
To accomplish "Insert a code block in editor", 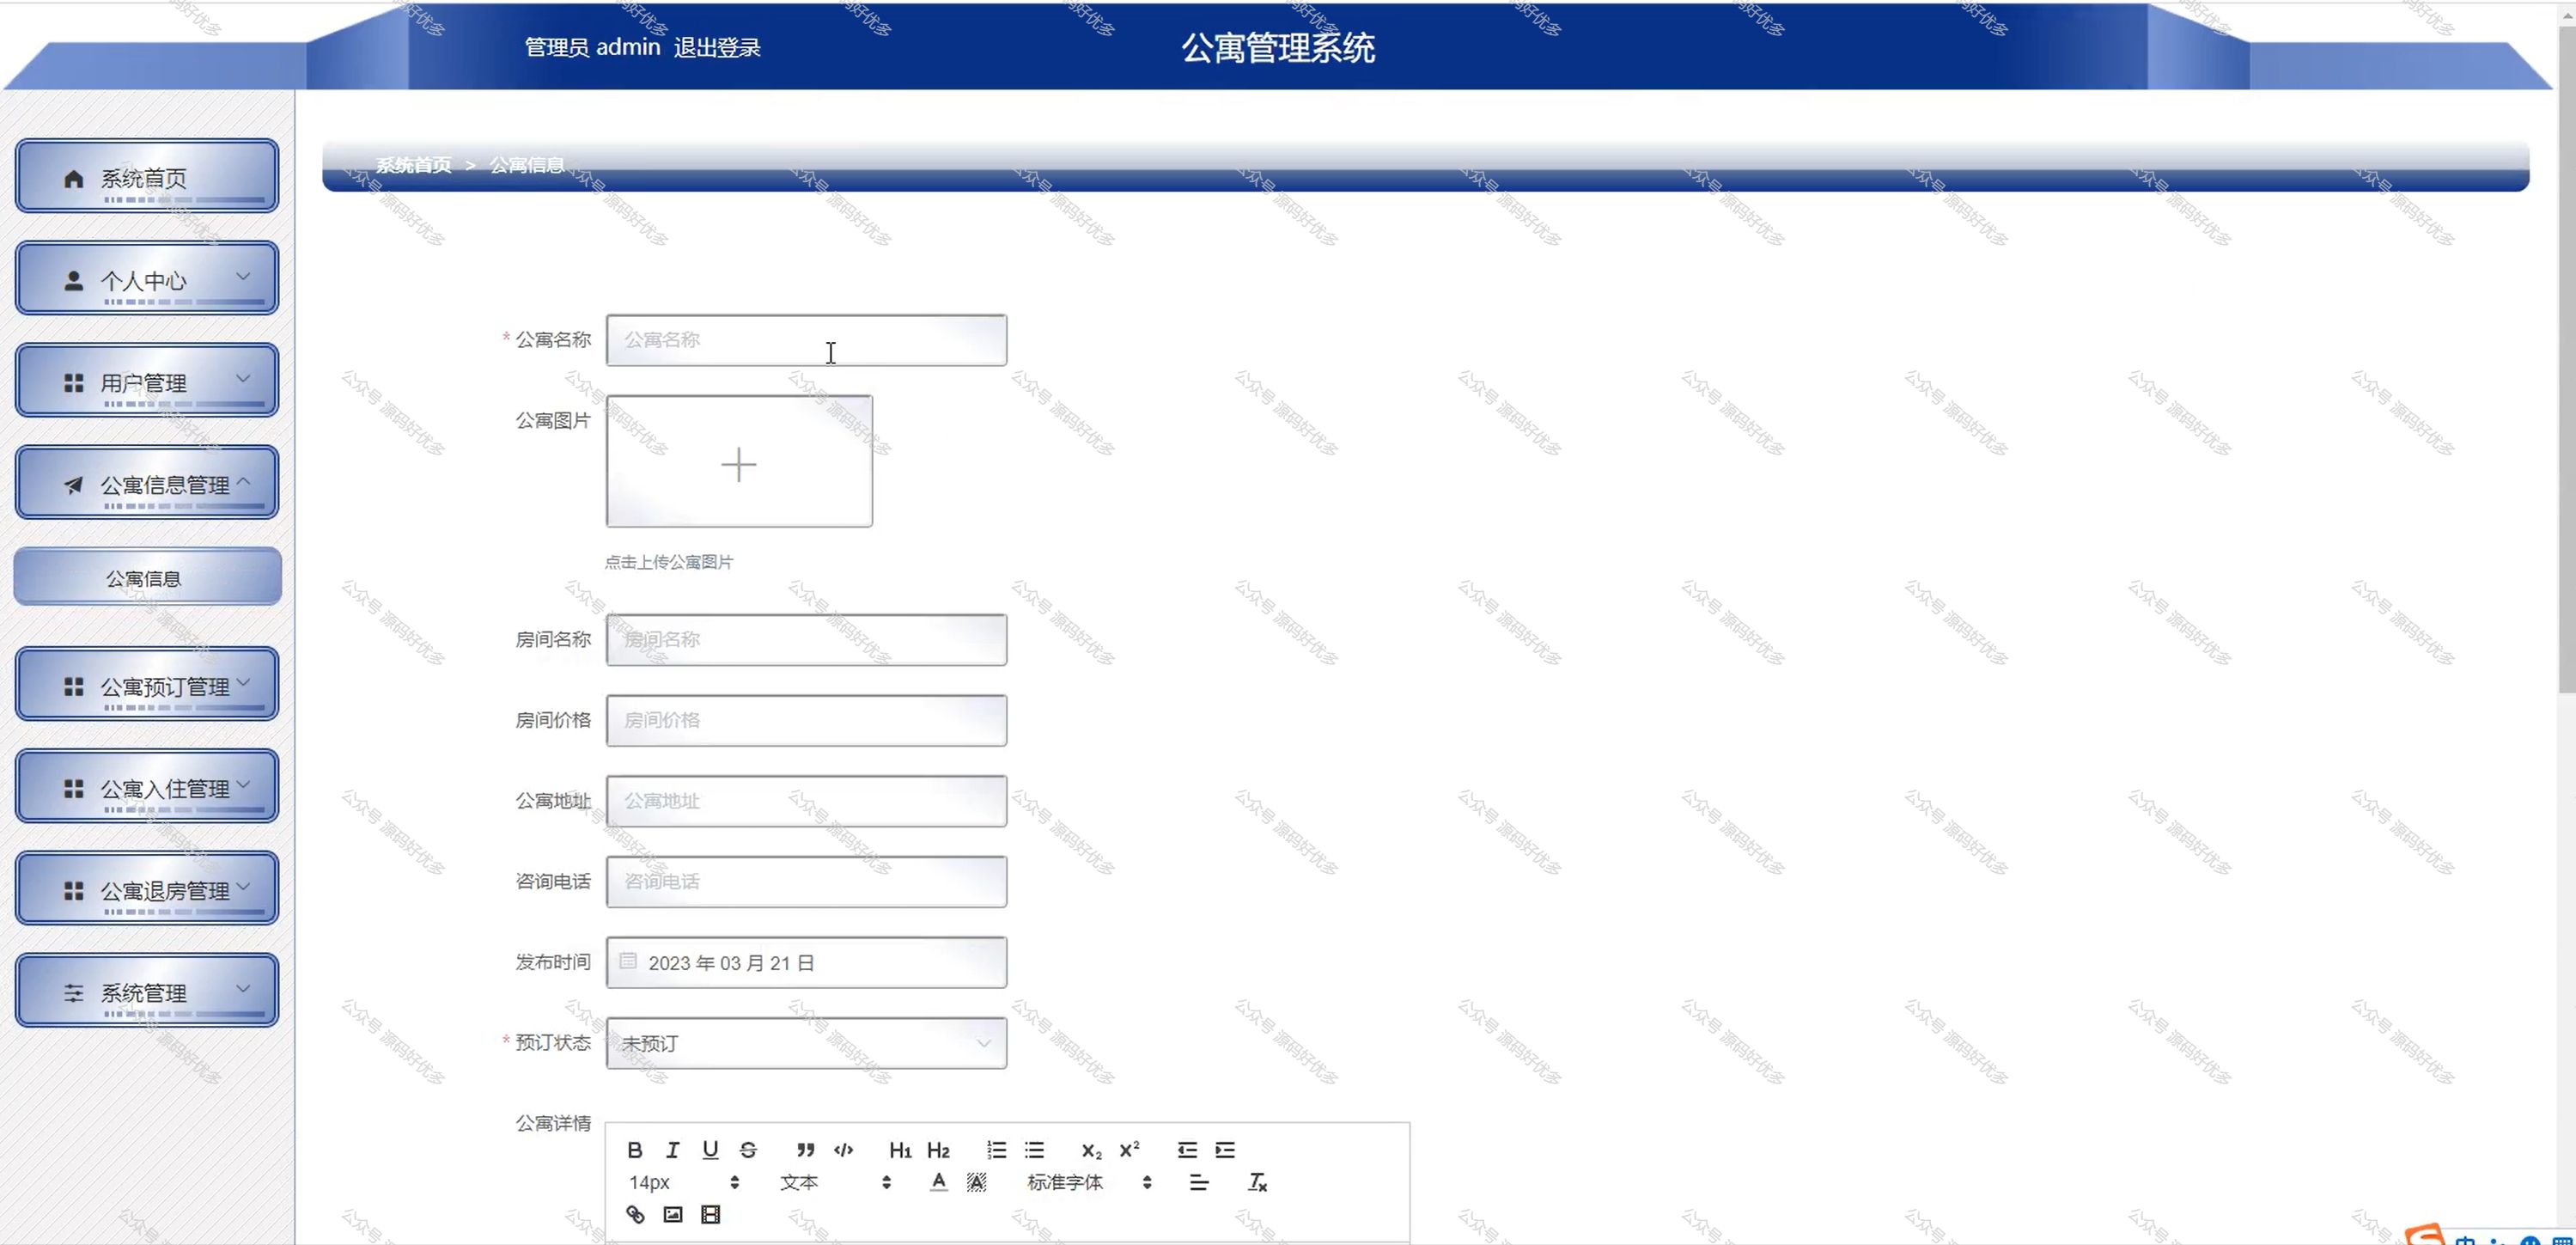I will click(843, 1150).
